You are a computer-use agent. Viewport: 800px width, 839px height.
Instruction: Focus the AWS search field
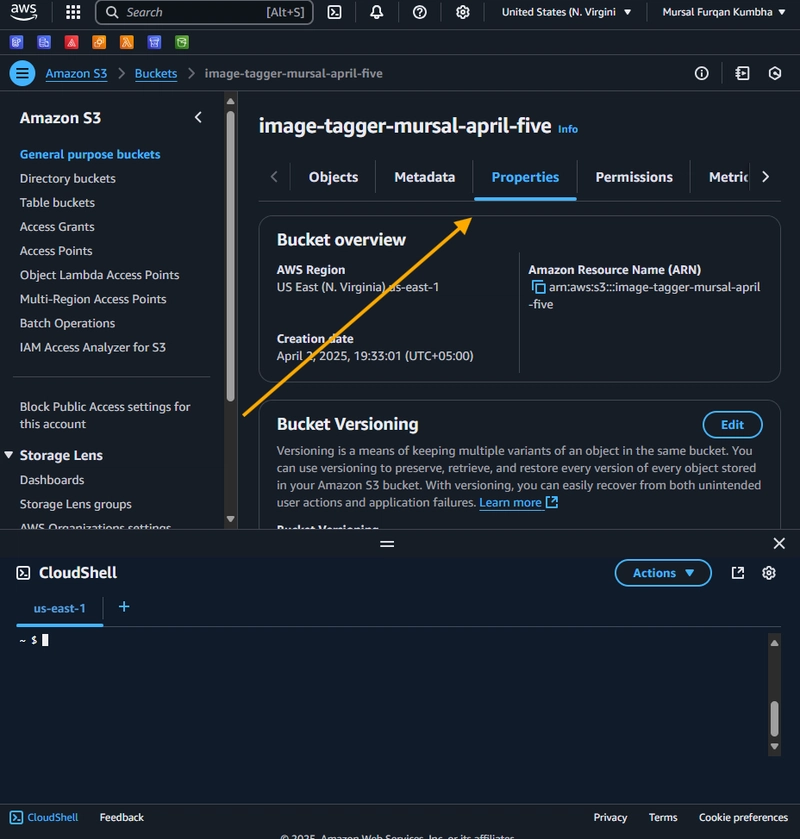coord(204,12)
